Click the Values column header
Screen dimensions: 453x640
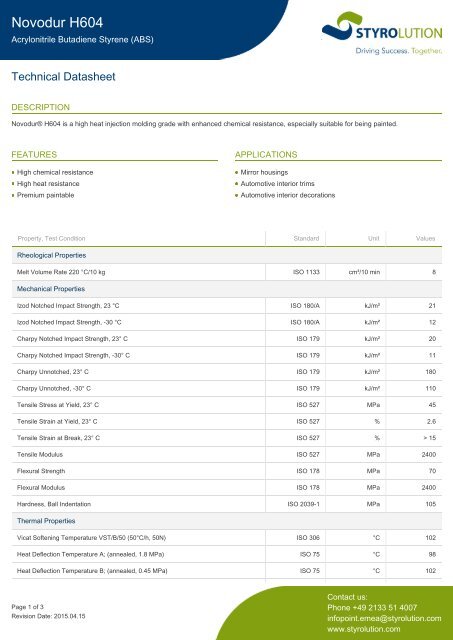coord(426,238)
